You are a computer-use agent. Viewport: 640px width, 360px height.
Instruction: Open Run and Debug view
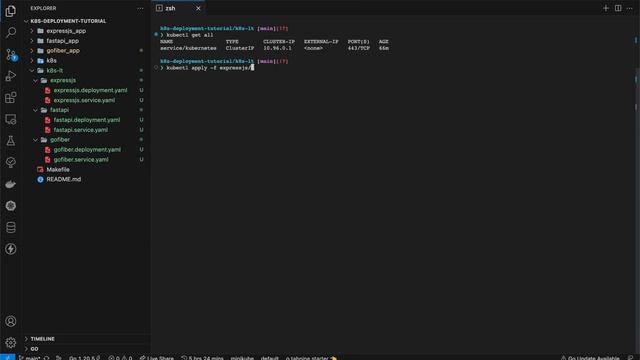point(11,76)
